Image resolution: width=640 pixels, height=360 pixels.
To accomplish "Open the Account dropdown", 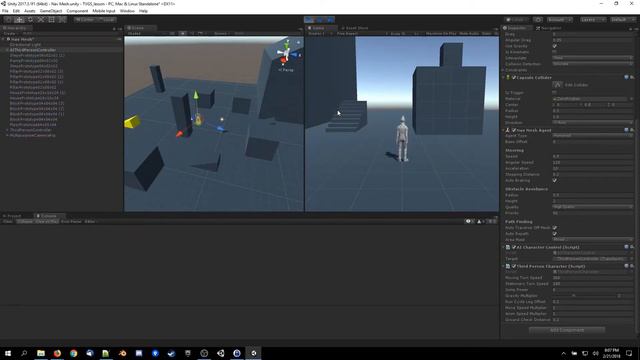I will [559, 20].
